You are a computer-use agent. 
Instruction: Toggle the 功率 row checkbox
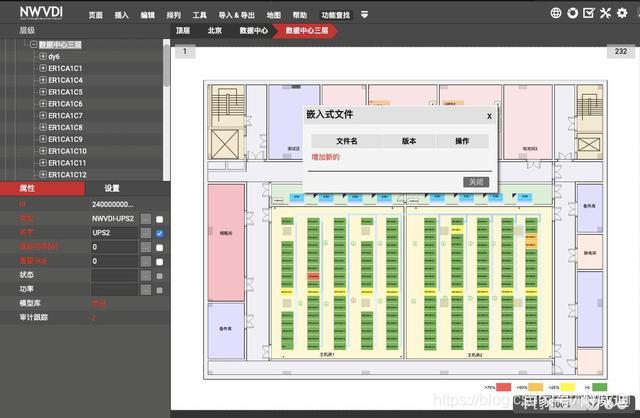pos(160,290)
